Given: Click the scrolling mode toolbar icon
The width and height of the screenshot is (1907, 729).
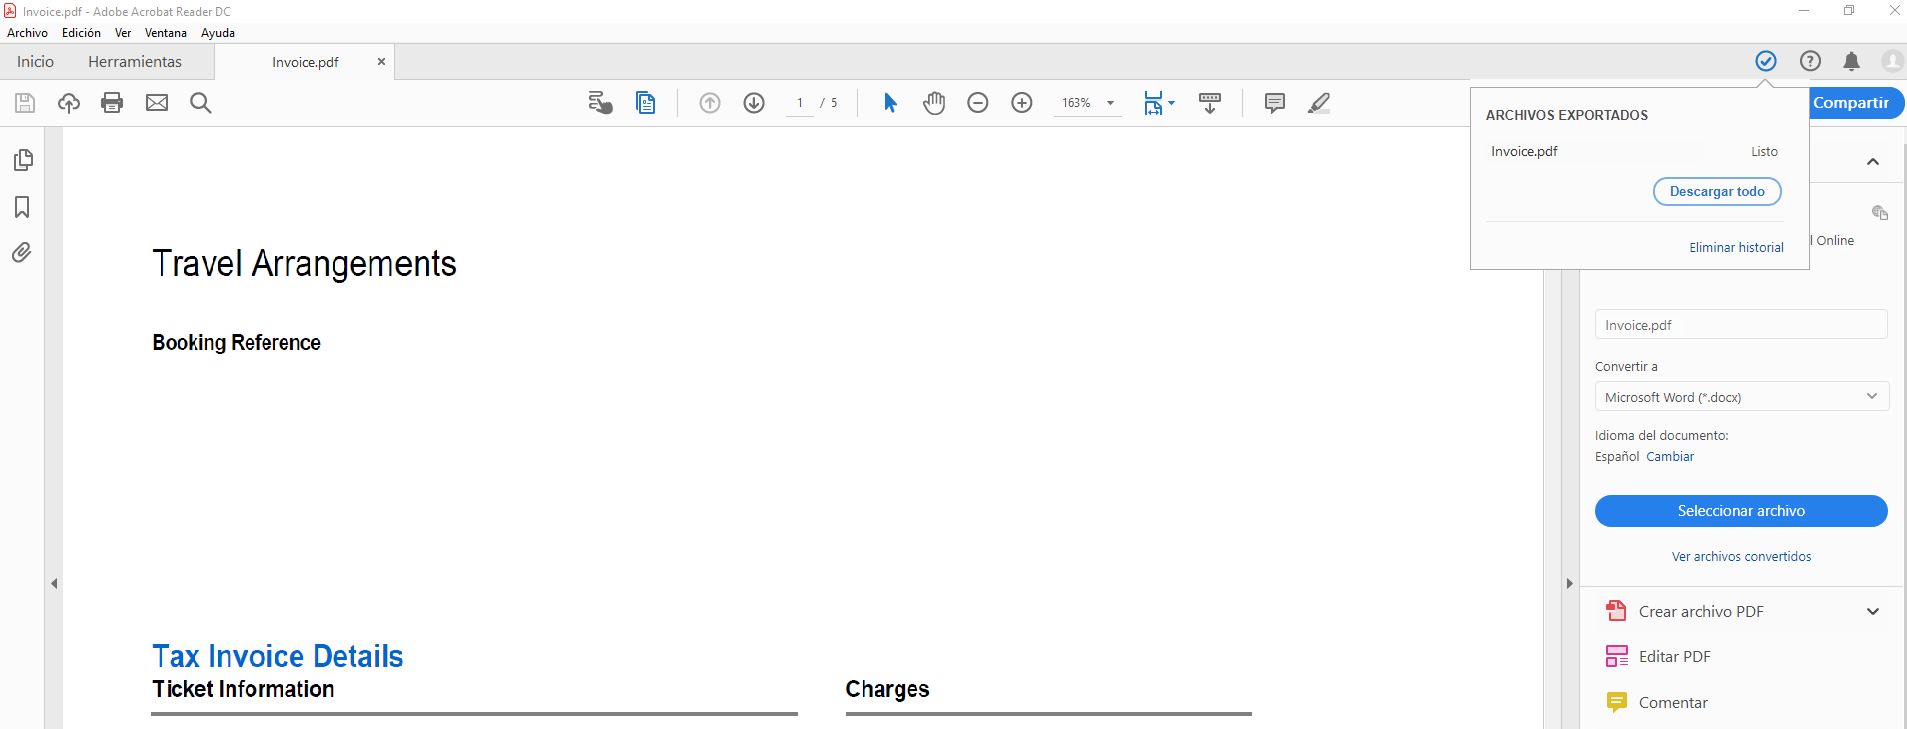Looking at the screenshot, I should (x=1210, y=103).
